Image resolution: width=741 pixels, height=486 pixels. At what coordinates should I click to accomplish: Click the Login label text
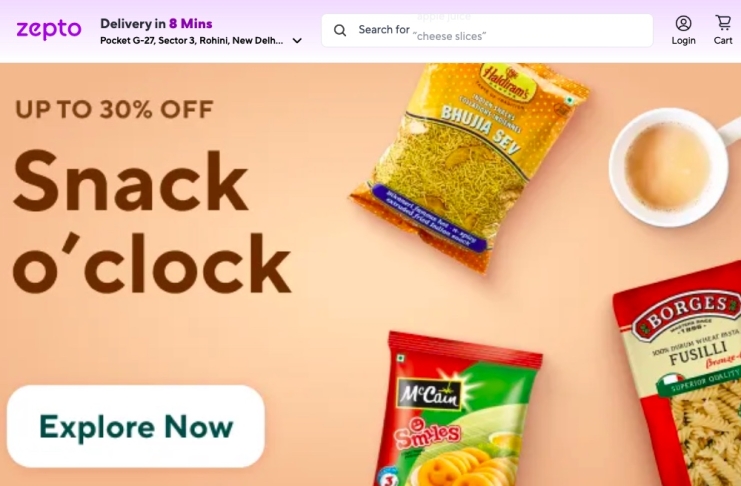pos(683,41)
